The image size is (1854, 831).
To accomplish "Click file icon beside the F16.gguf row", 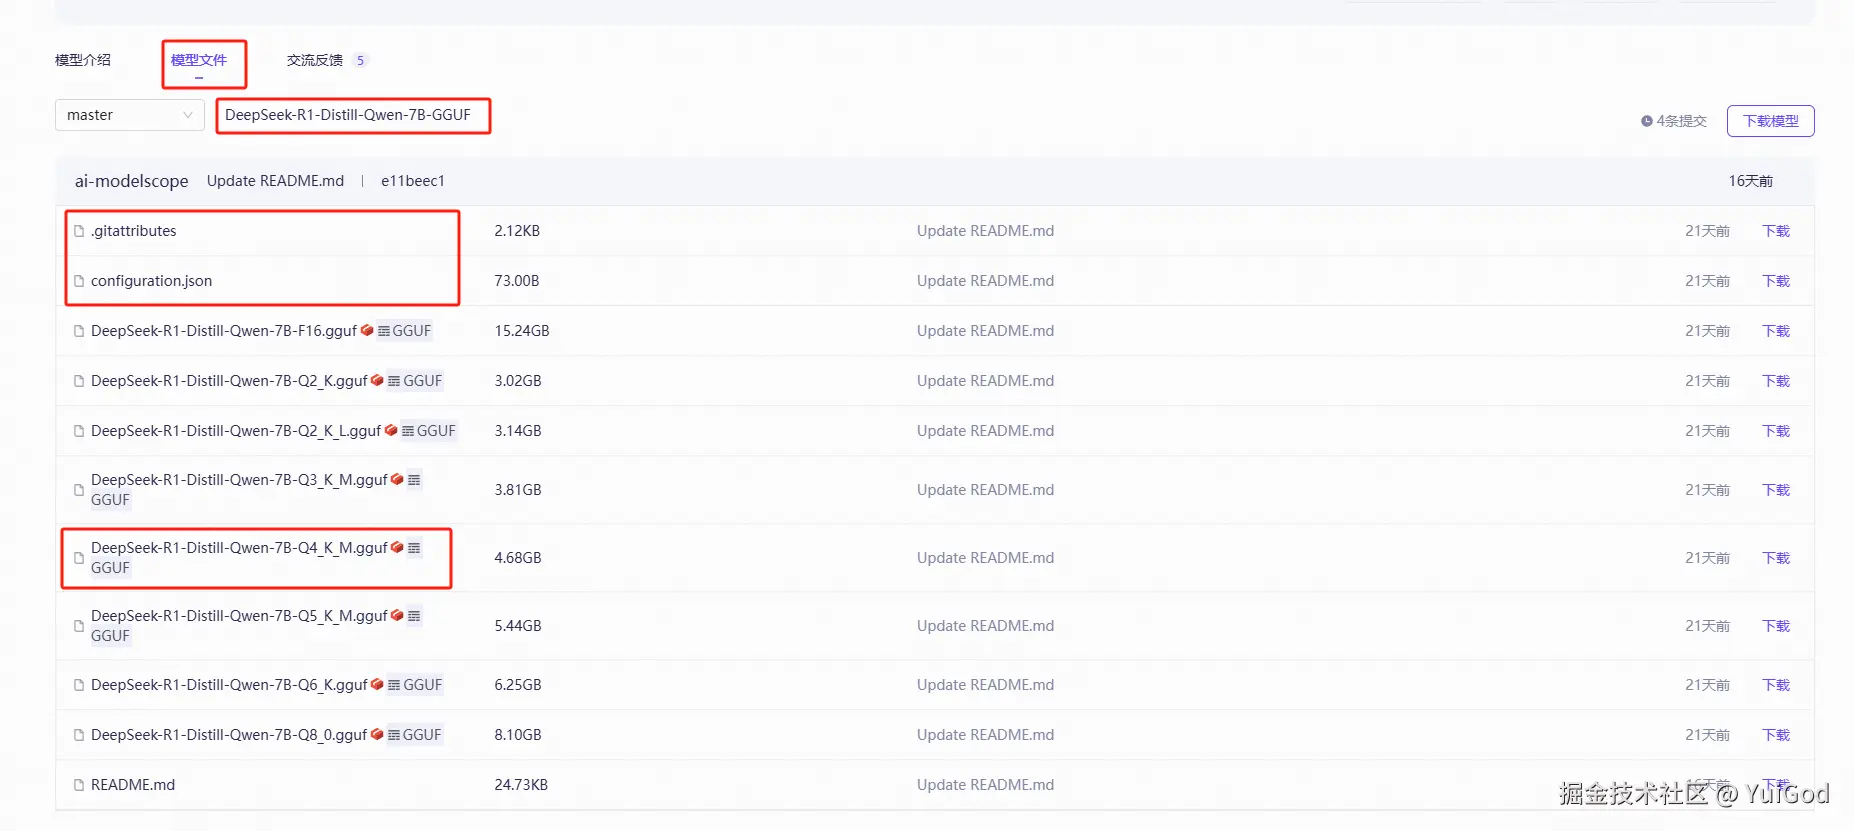I will coord(79,331).
